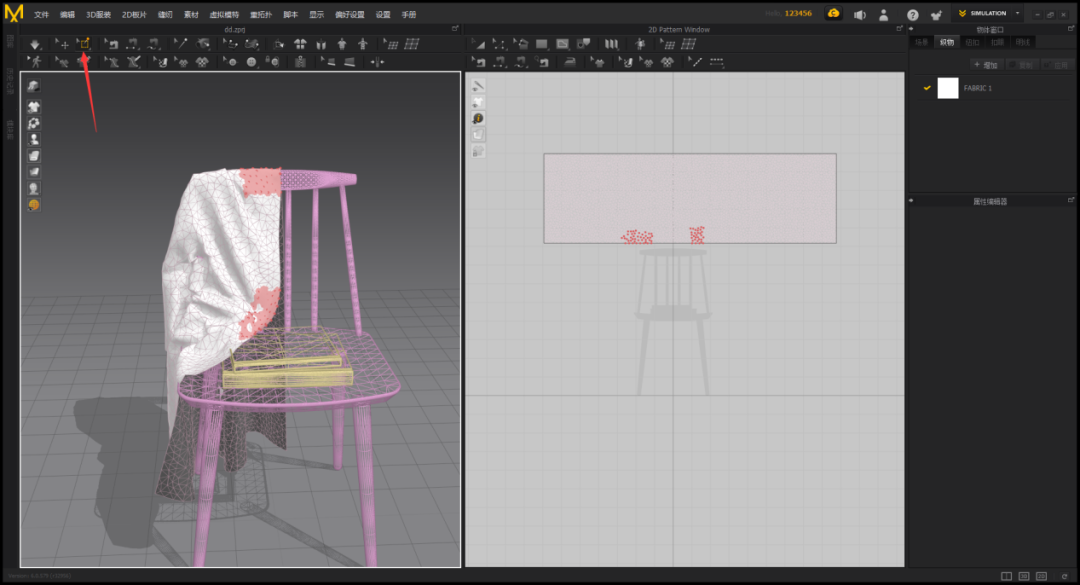The width and height of the screenshot is (1080, 585).
Task: Open the help question mark icon
Action: coord(912,15)
